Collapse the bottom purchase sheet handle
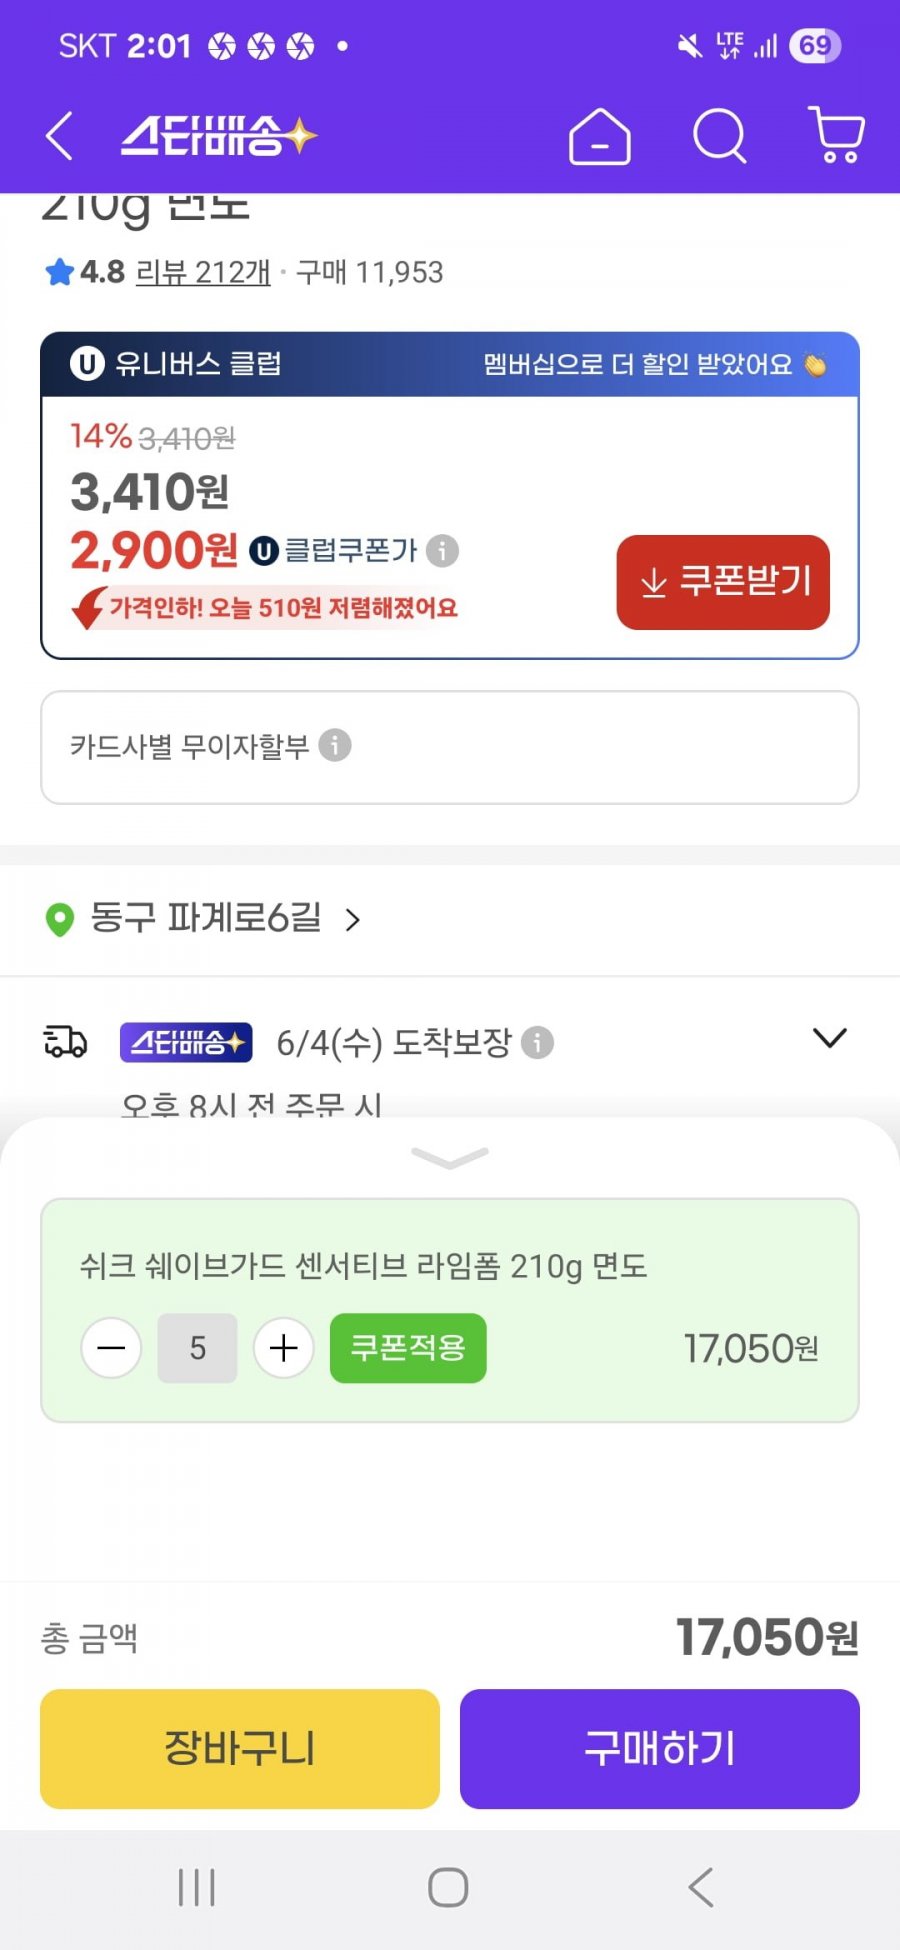Screen dimensions: 900x1950 [450, 1157]
